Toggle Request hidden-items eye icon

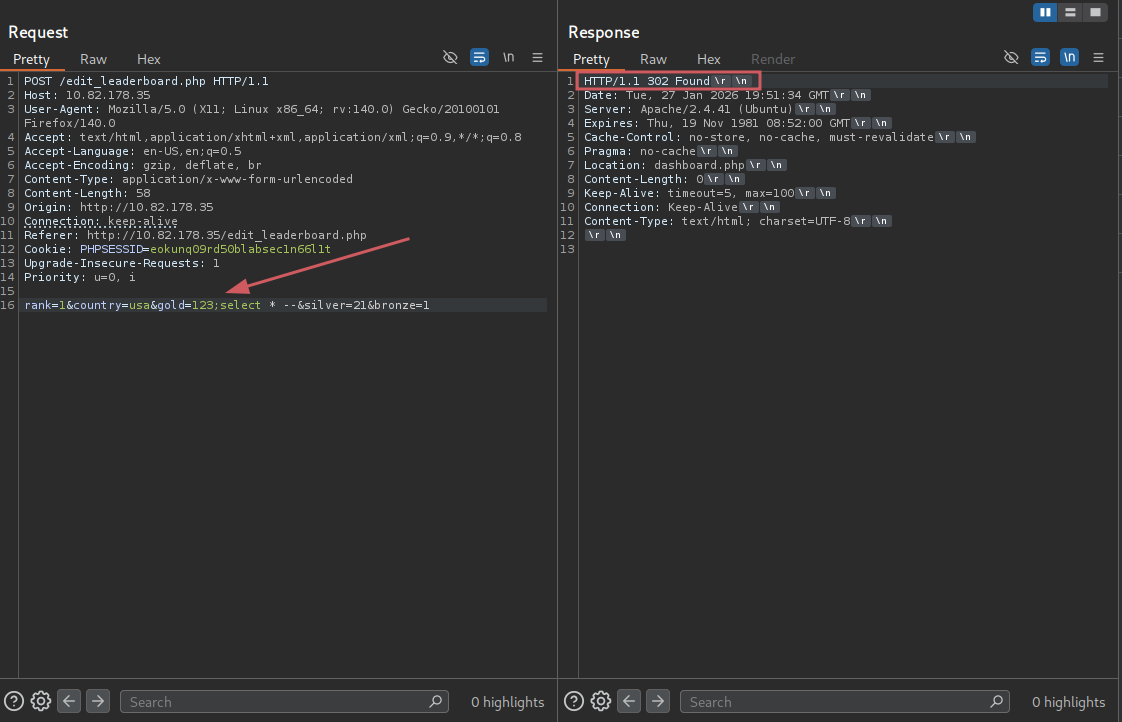pyautogui.click(x=450, y=58)
